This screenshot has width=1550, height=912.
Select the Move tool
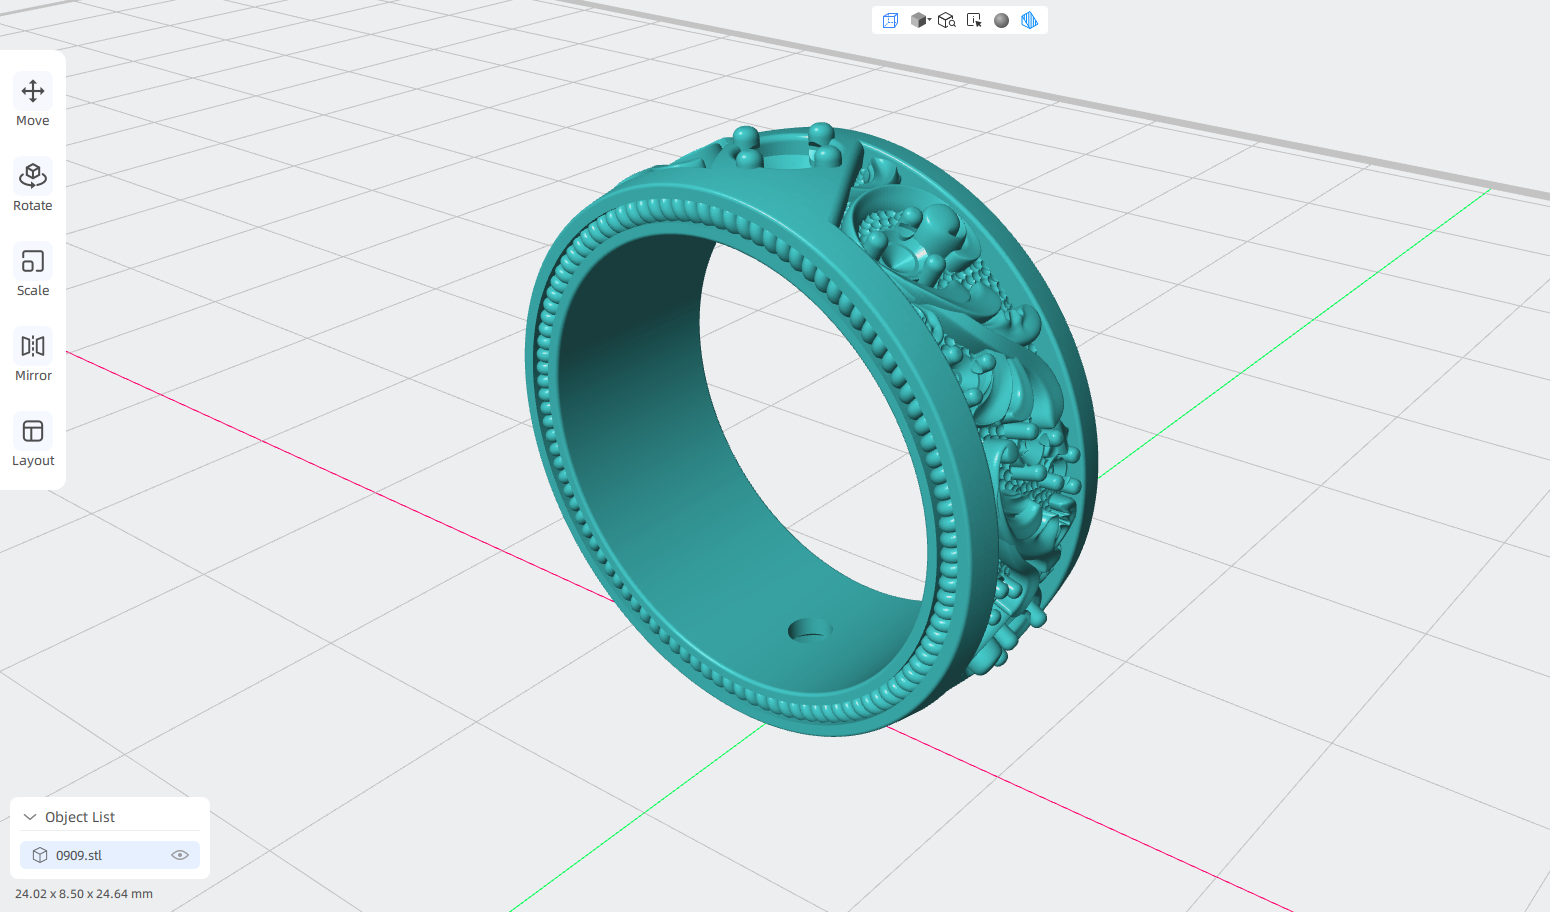point(33,101)
